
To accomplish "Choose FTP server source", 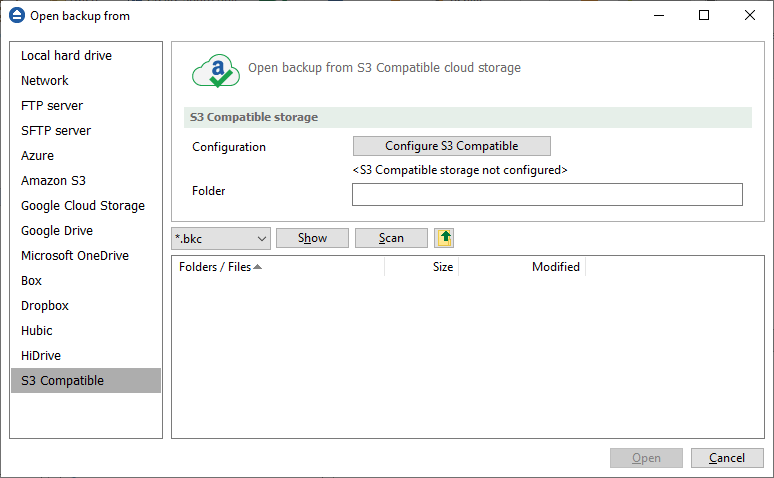I will coord(86,106).
